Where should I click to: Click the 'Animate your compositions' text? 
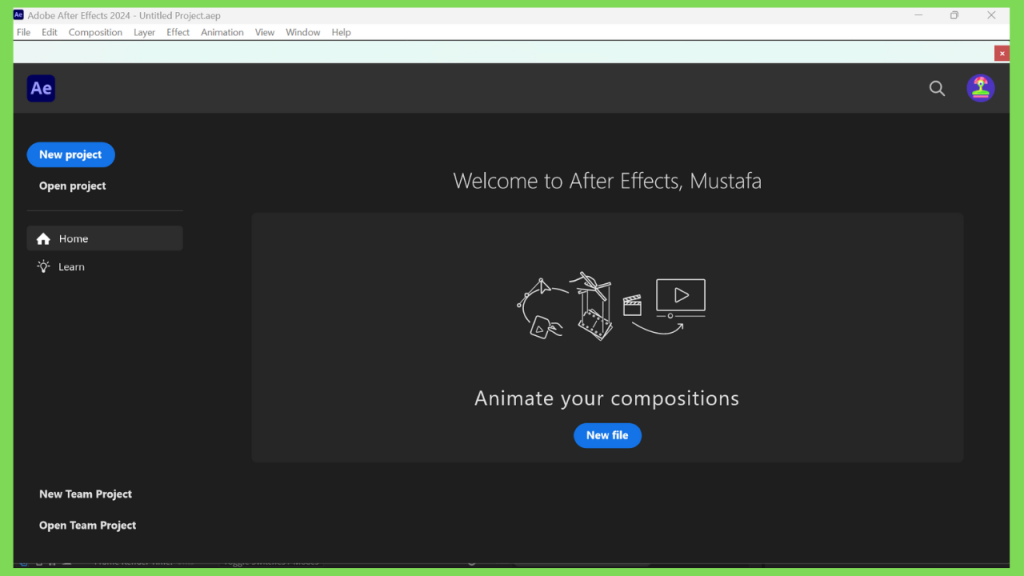607,398
